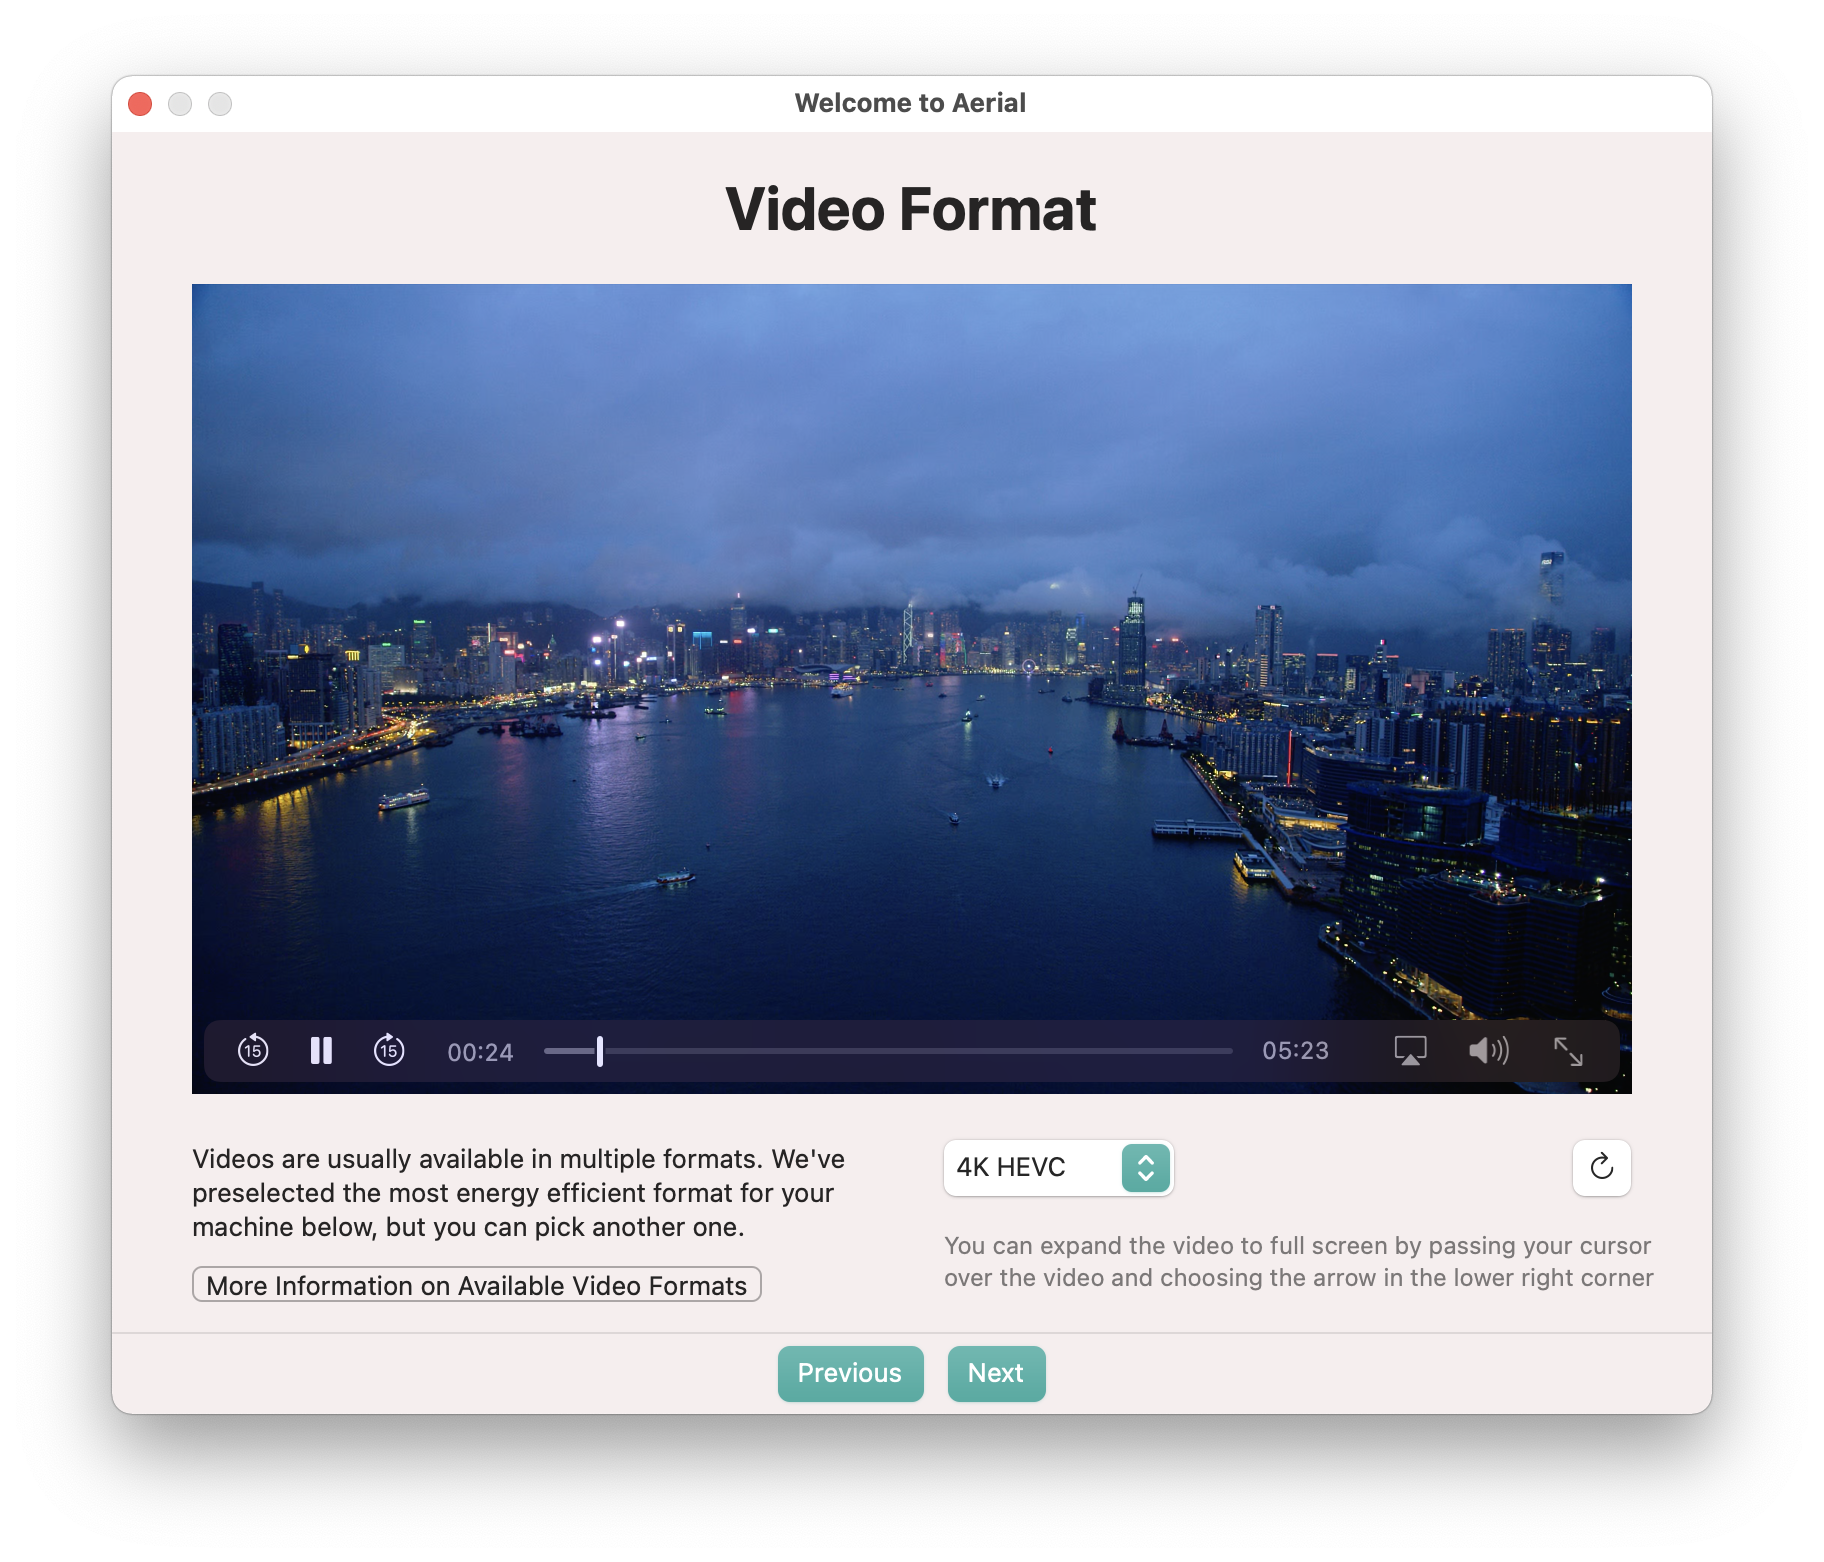Skip forward 15 seconds in video
The width and height of the screenshot is (1824, 1562).
click(x=389, y=1051)
